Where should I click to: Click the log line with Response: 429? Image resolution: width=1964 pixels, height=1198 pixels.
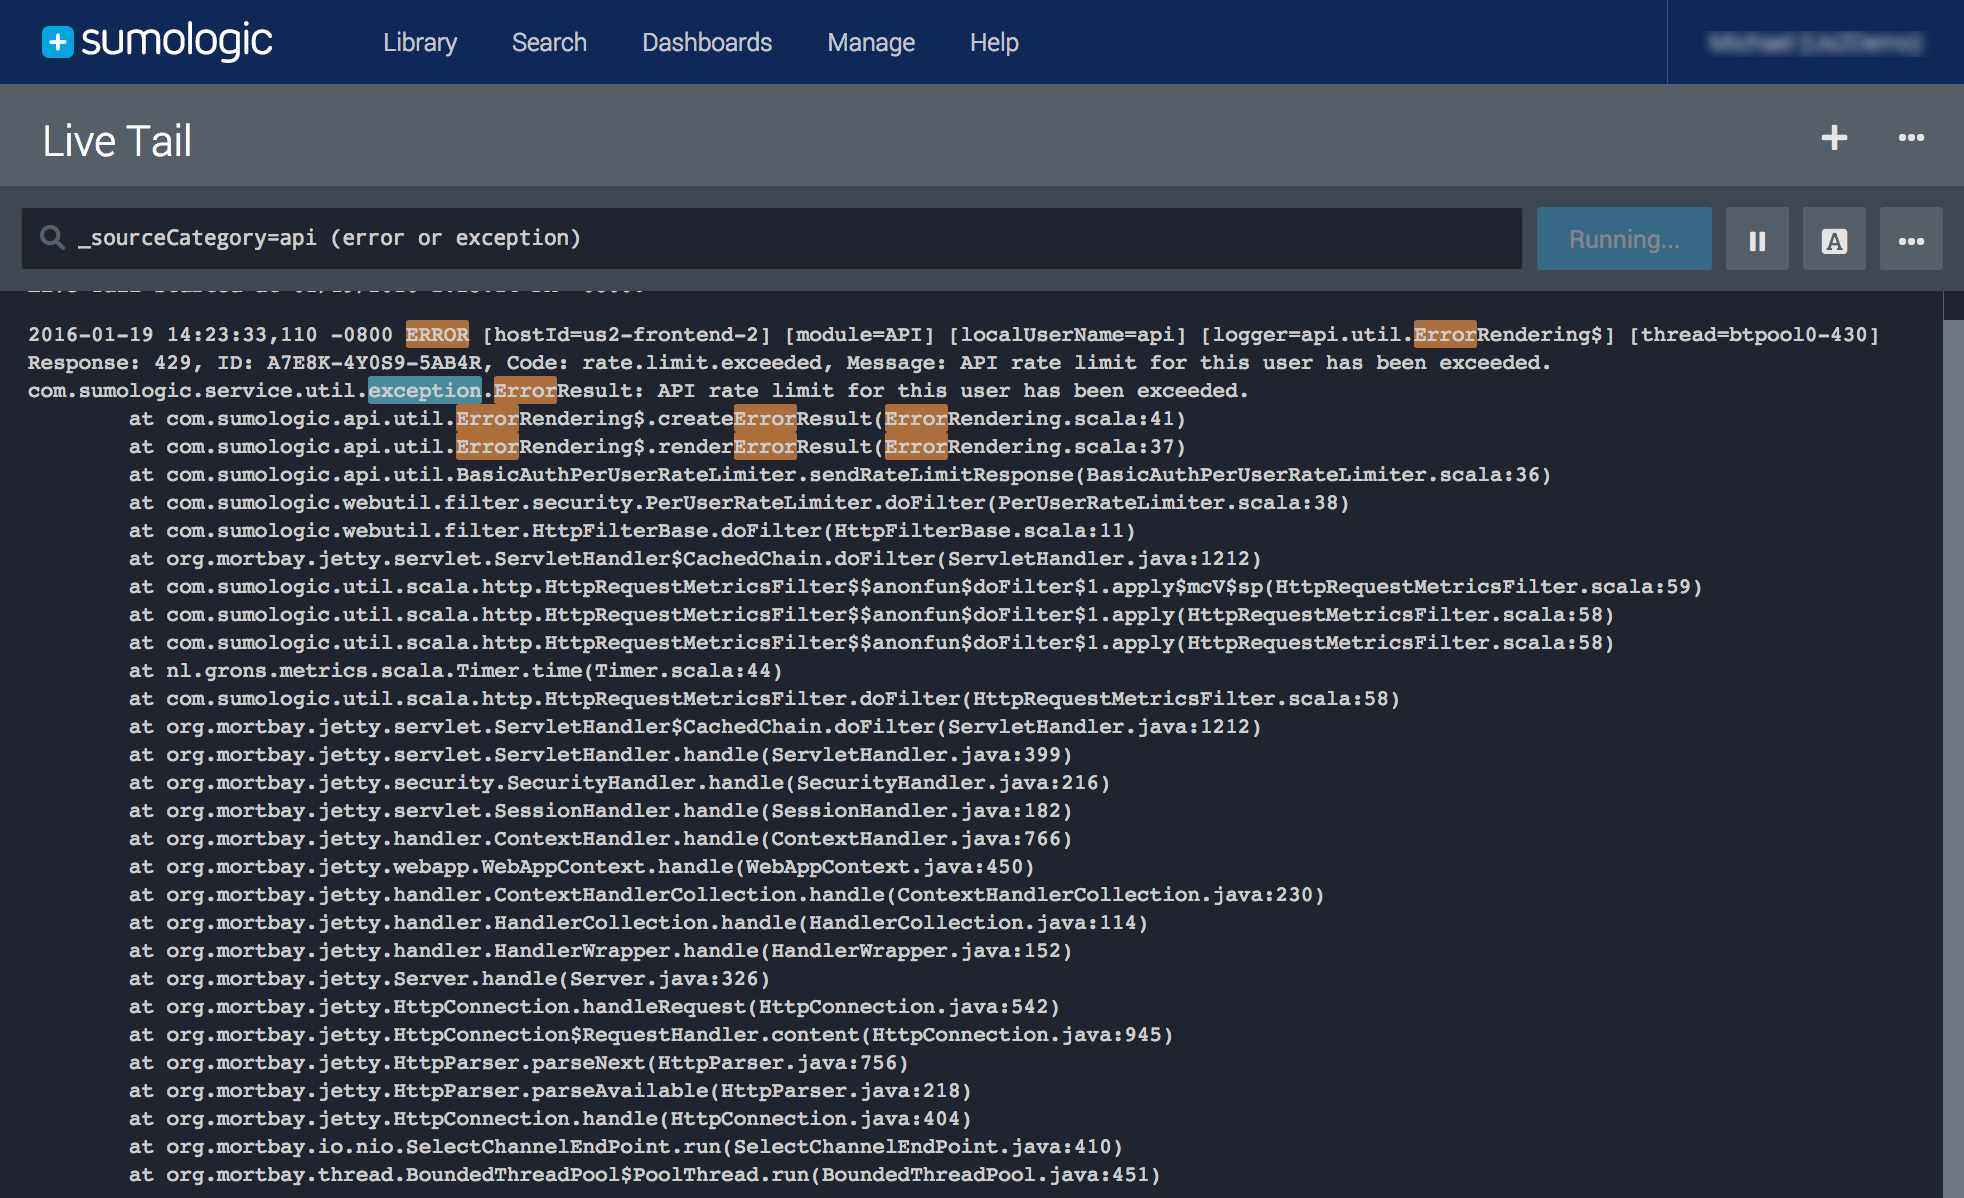click(788, 363)
